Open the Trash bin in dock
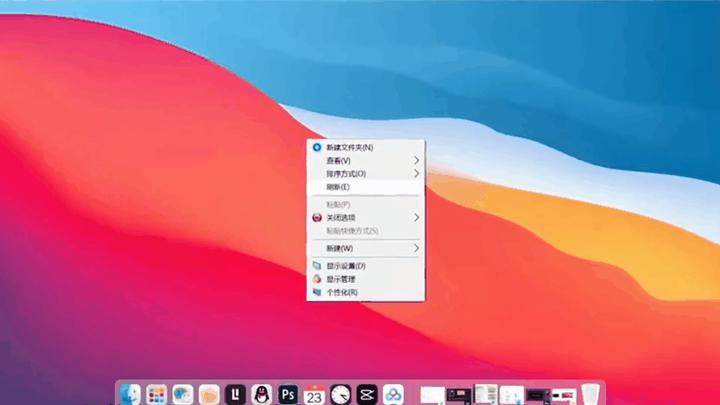The image size is (720, 405). [x=590, y=394]
